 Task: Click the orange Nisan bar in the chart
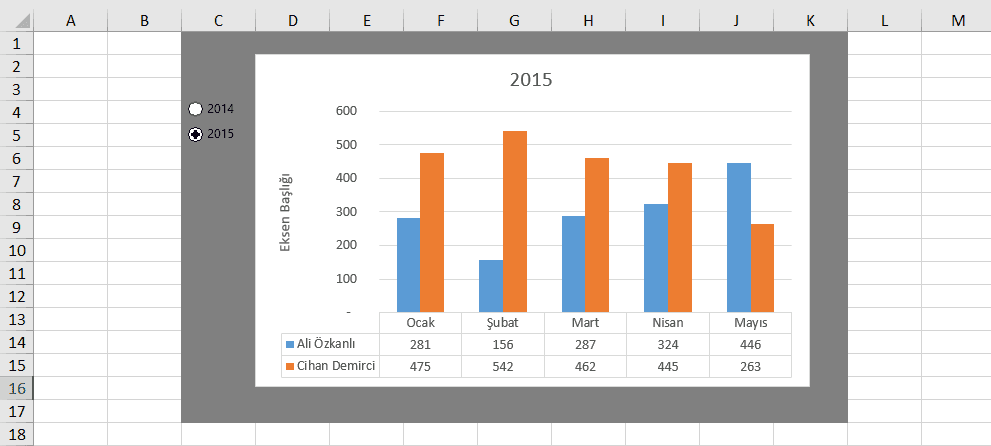pos(679,237)
